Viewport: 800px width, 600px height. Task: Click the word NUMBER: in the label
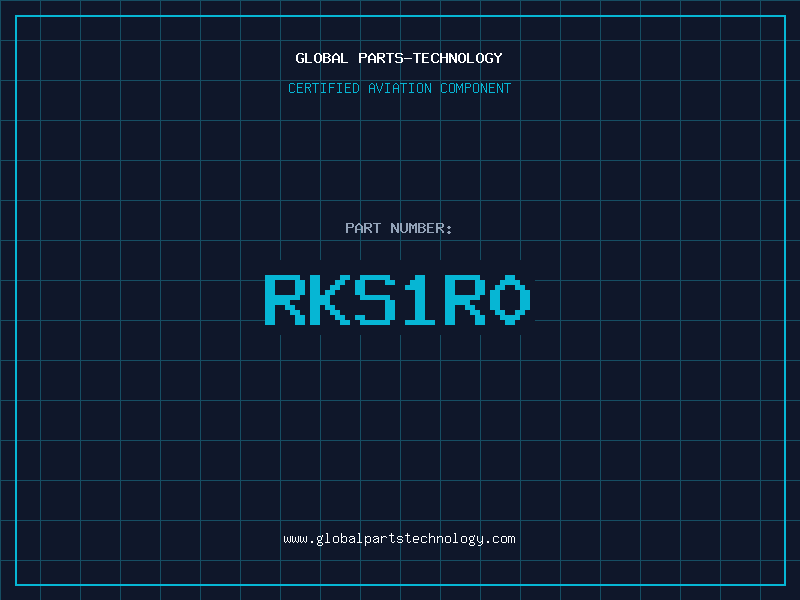tap(422, 228)
